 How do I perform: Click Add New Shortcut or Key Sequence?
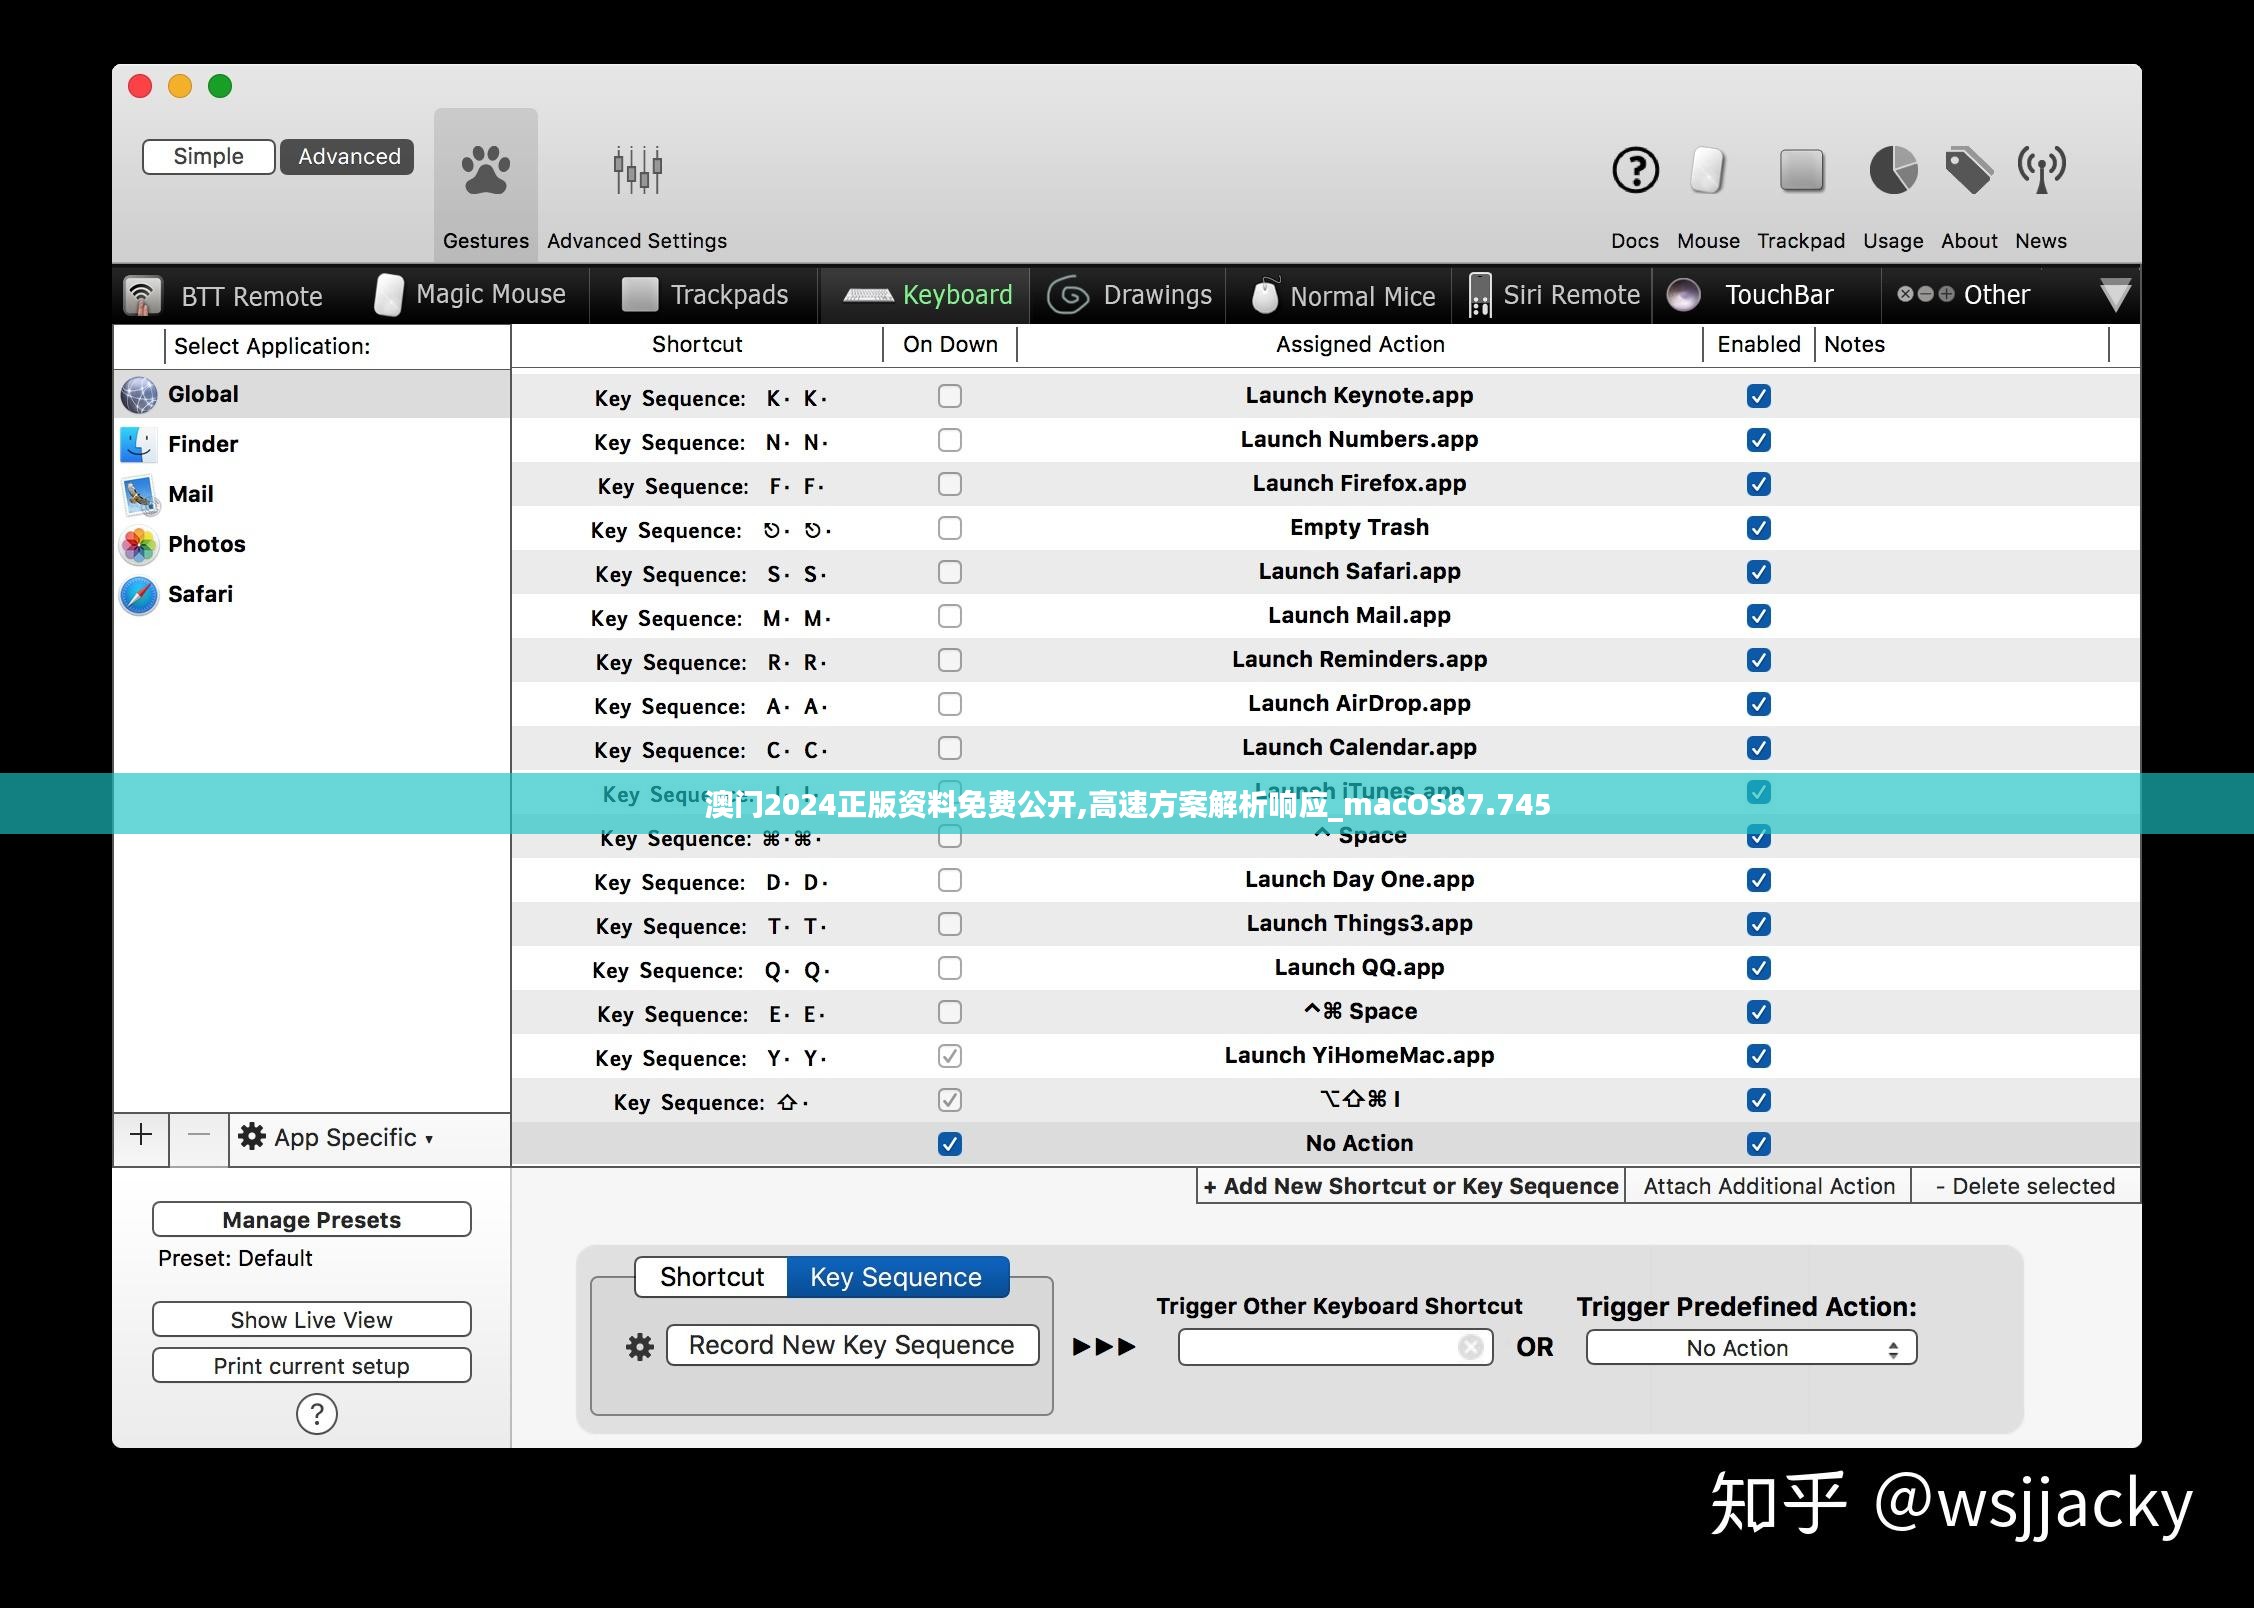click(x=1411, y=1186)
